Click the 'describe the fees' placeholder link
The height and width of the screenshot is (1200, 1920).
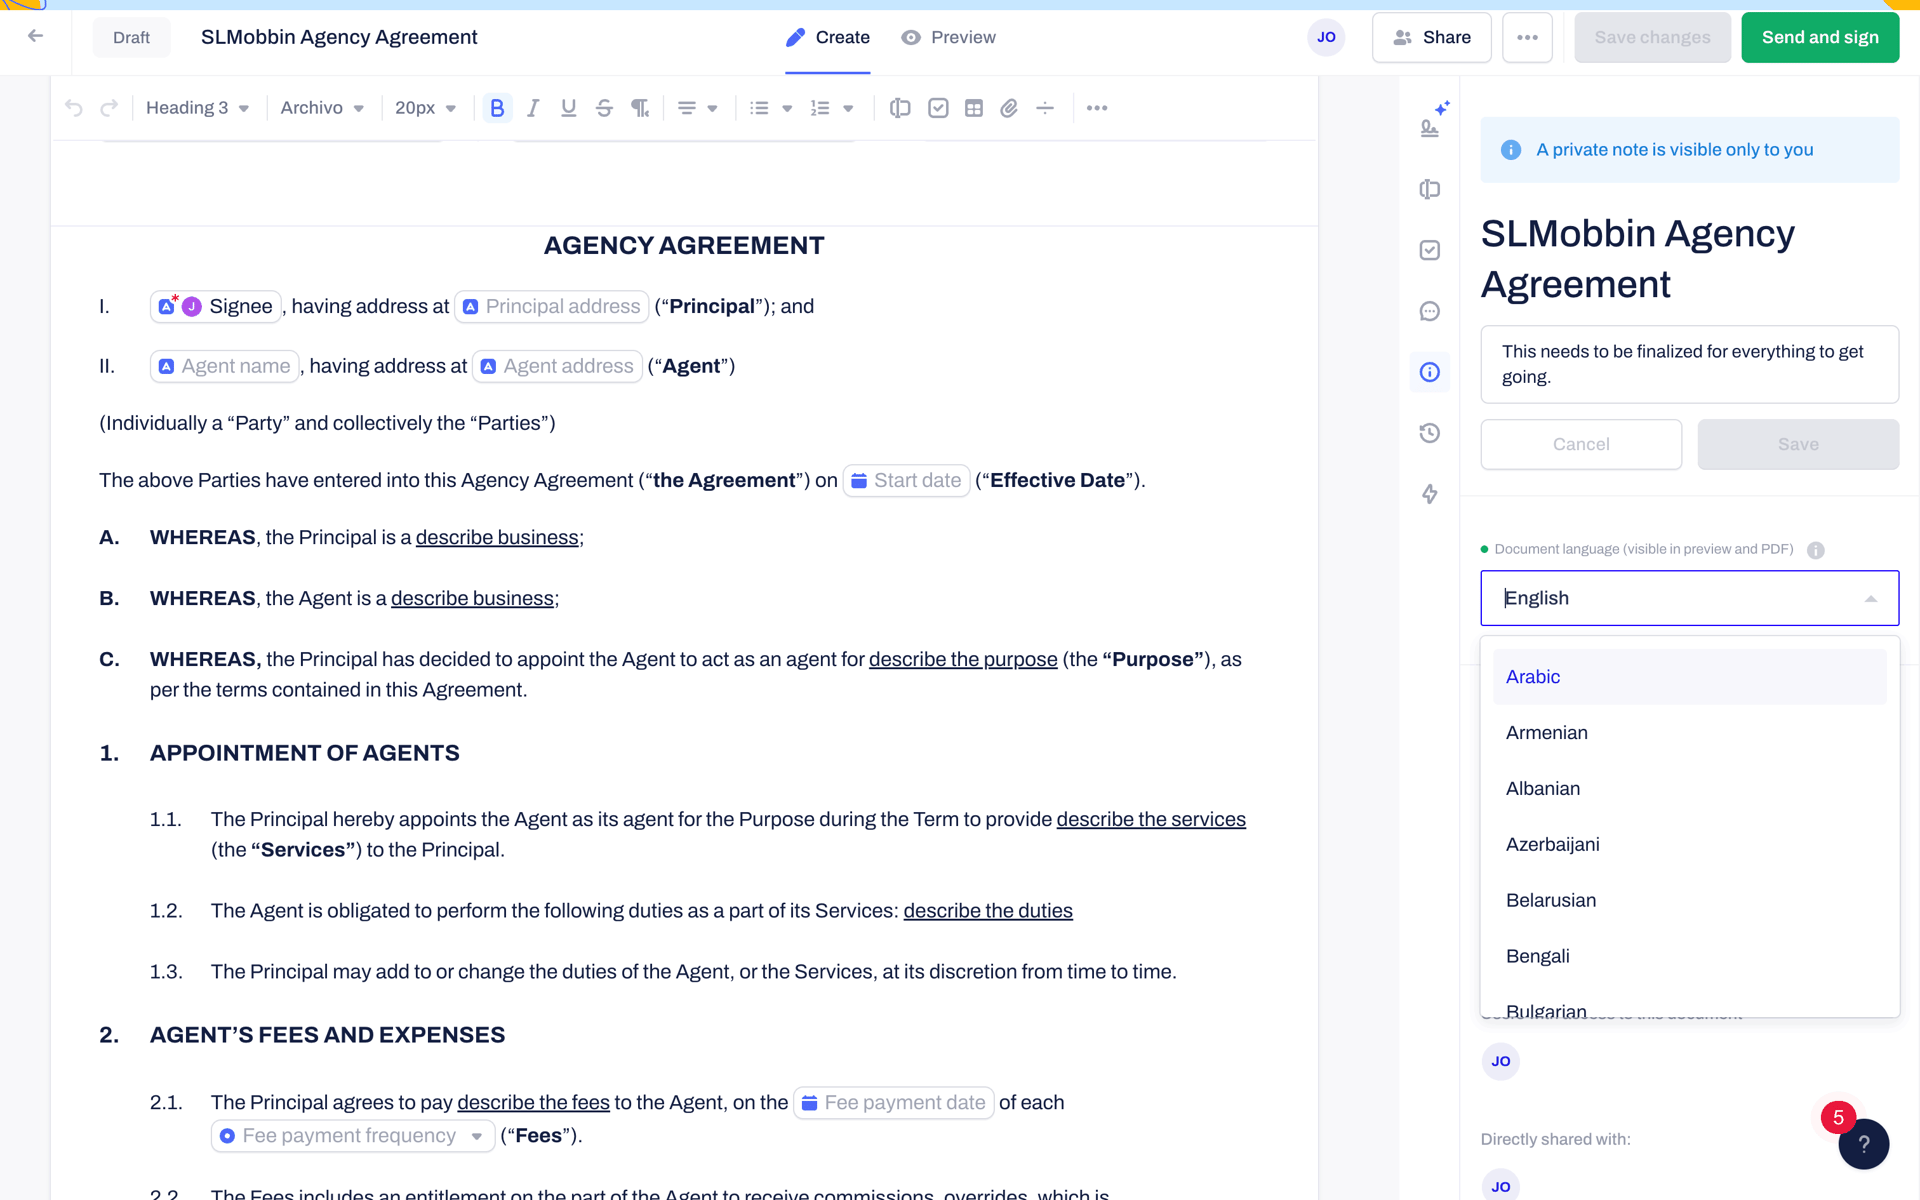tap(533, 1103)
